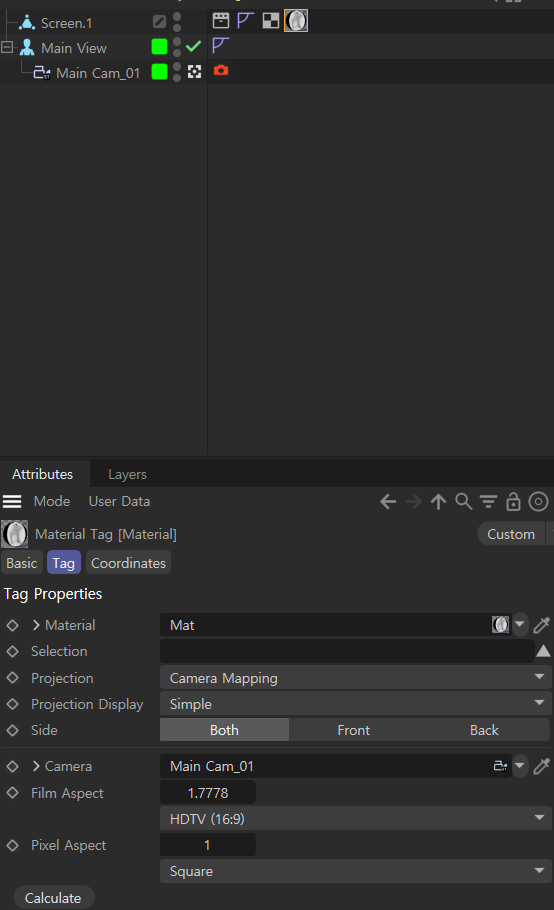This screenshot has height=910, width=554.
Task: Open the Basic tab
Action: (22, 563)
